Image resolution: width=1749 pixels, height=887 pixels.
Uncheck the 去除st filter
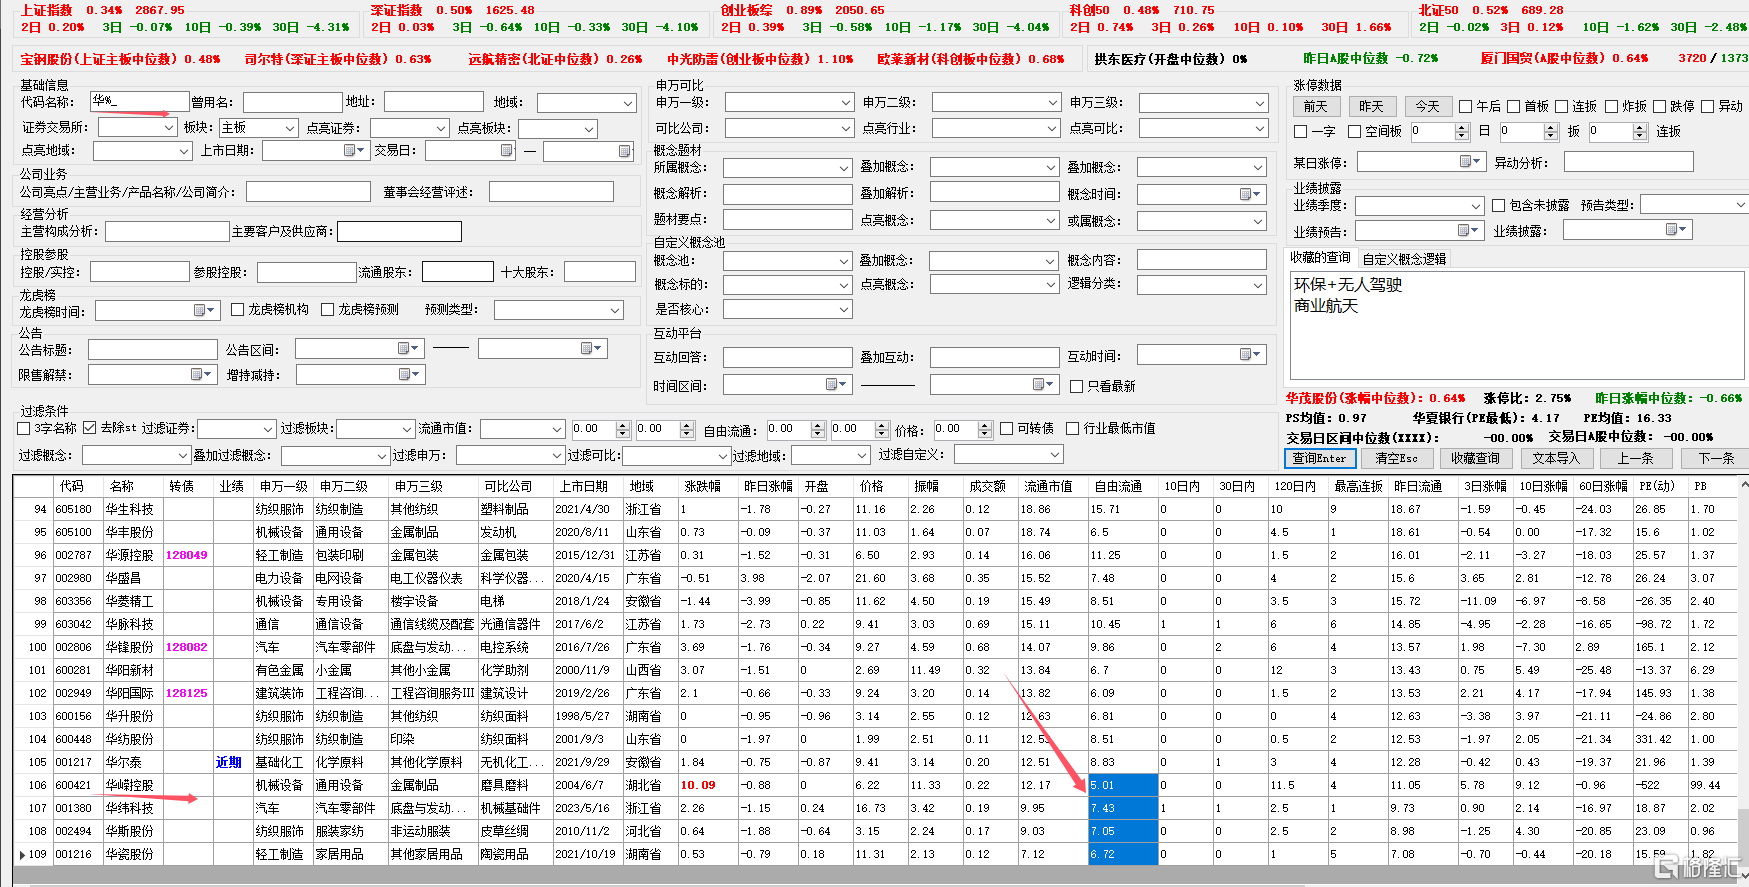[90, 428]
